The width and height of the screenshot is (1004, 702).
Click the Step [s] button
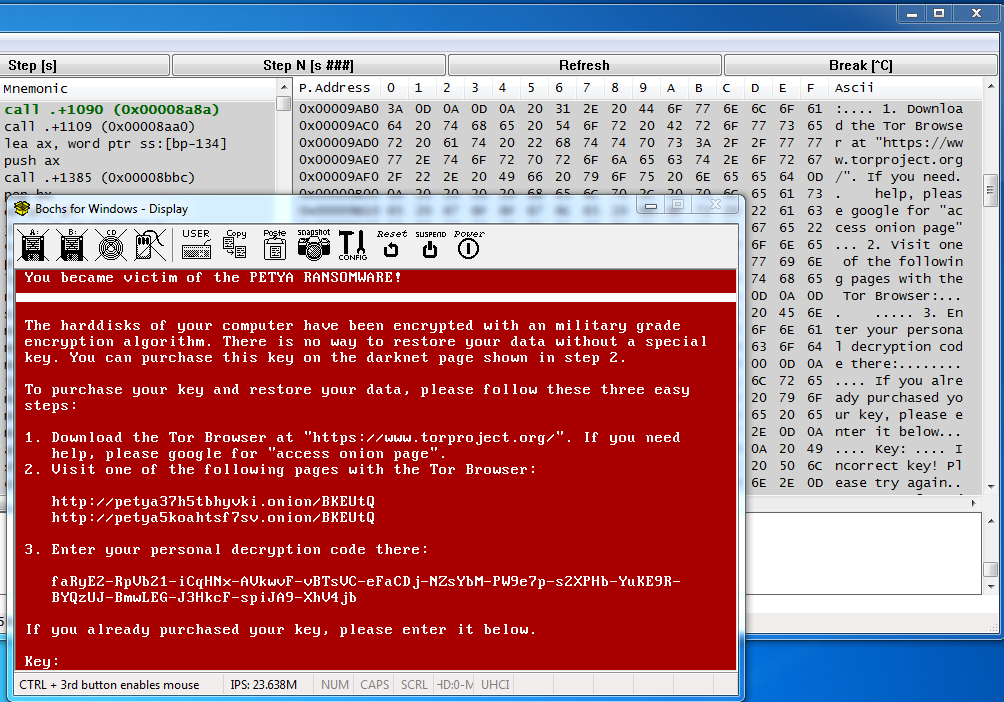[x=85, y=65]
